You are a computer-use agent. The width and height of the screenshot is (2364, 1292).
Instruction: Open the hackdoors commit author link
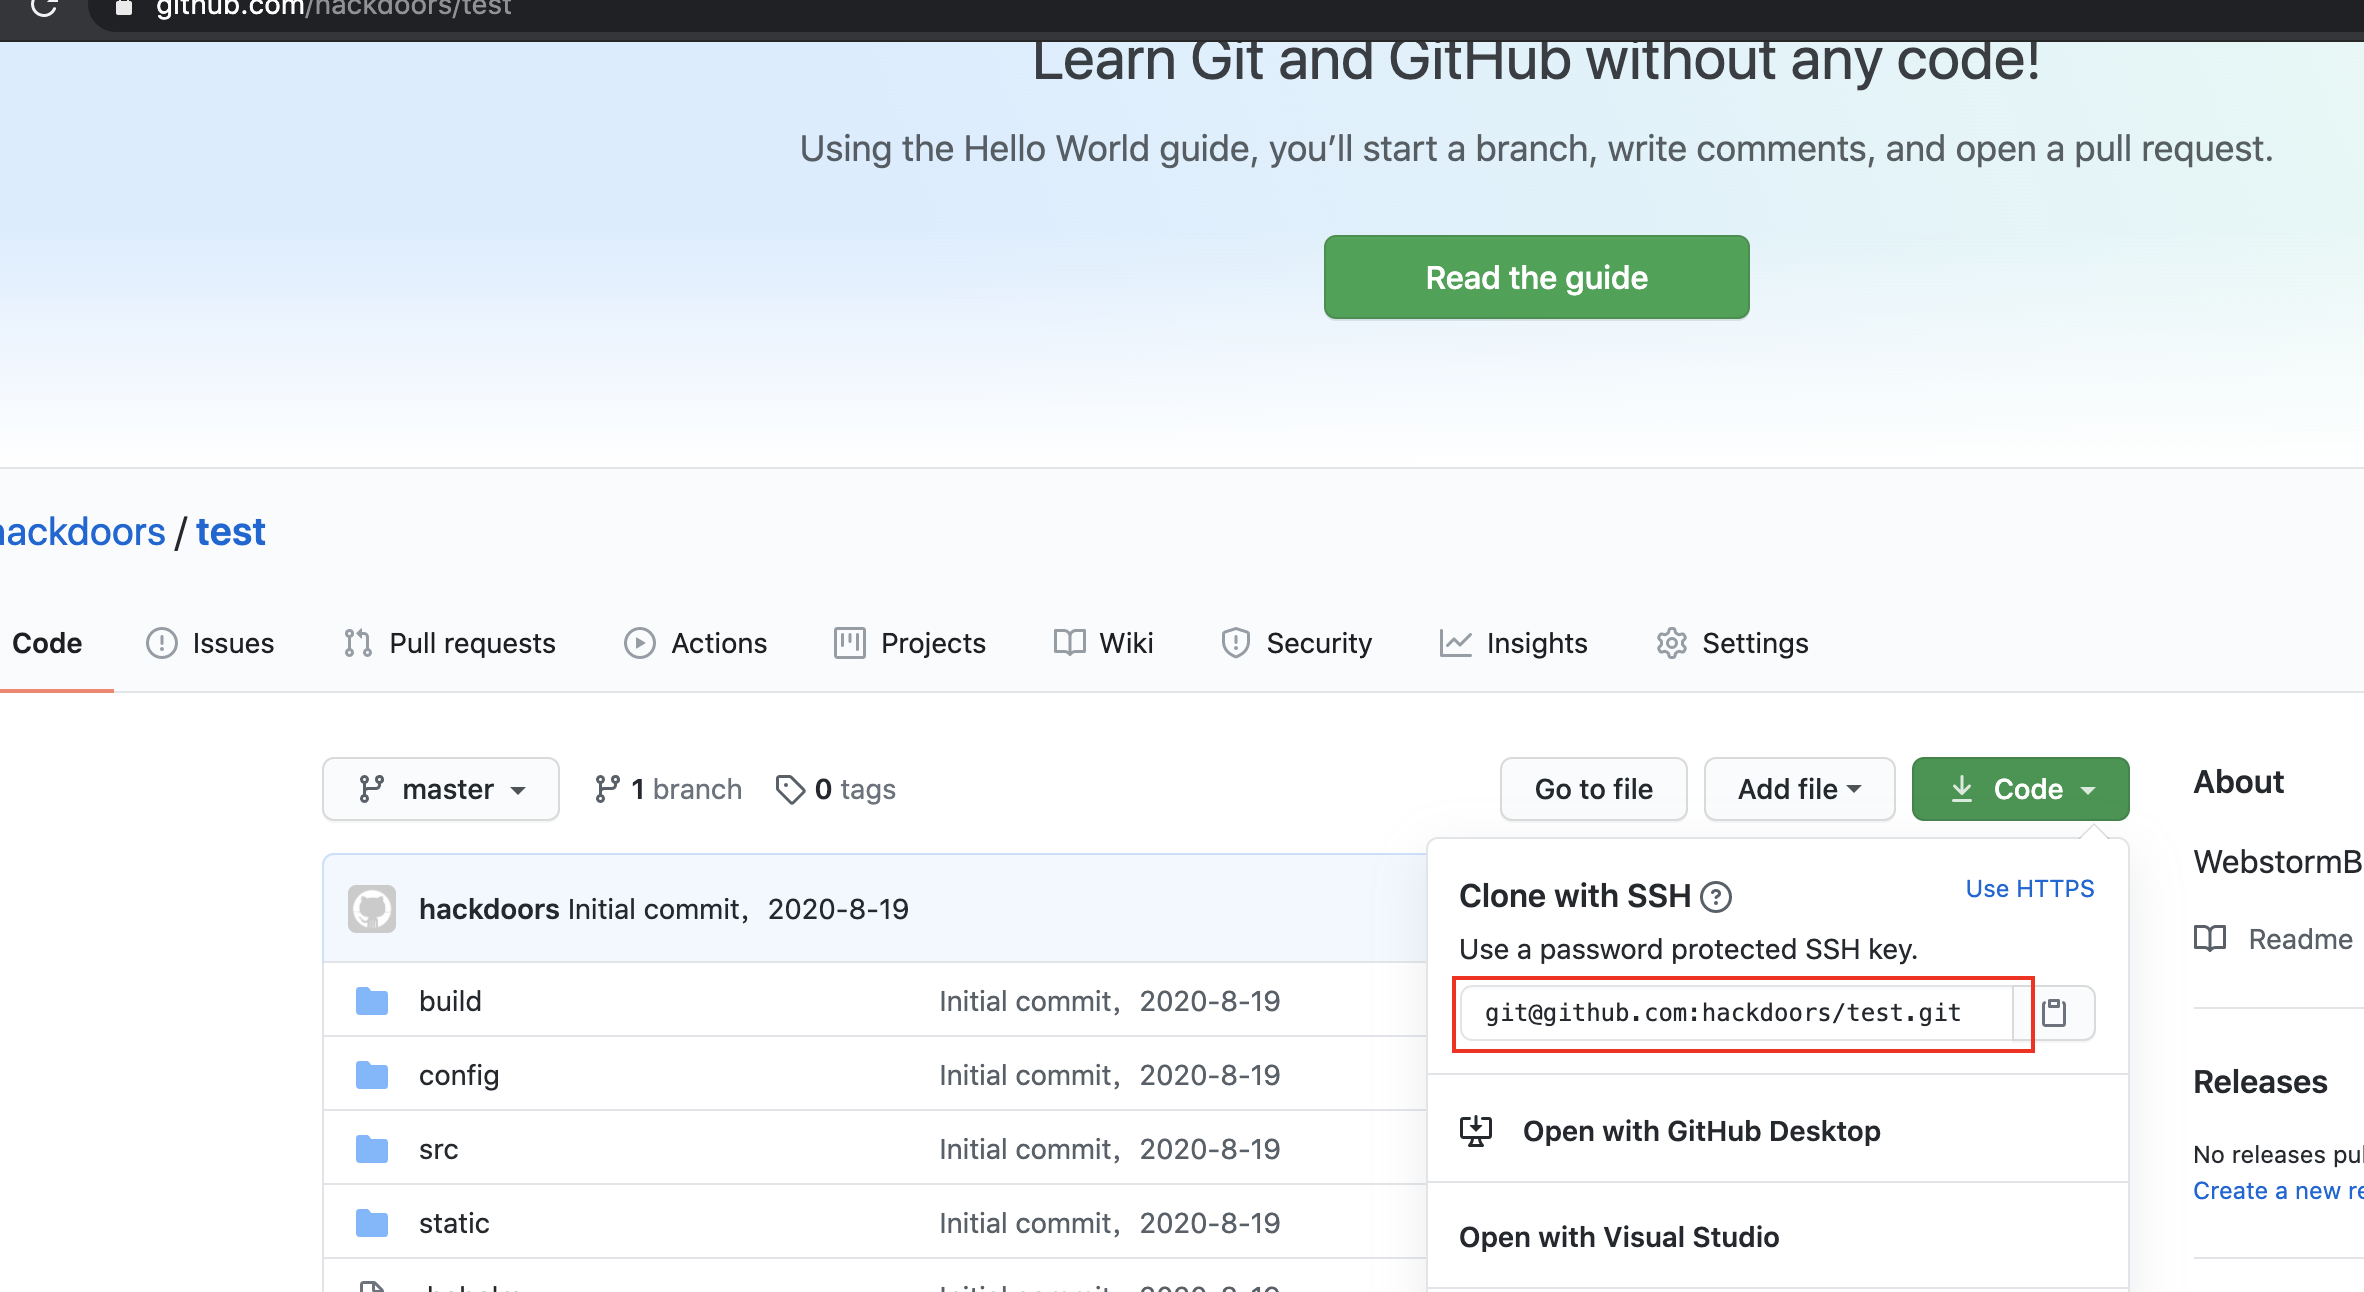pyautogui.click(x=489, y=909)
